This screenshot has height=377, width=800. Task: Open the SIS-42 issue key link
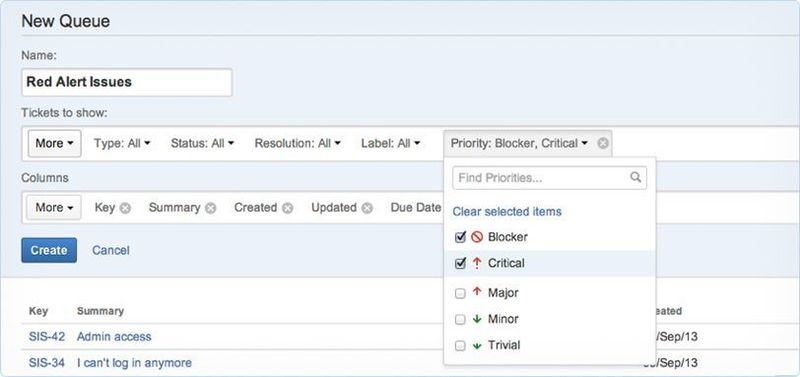click(47, 337)
